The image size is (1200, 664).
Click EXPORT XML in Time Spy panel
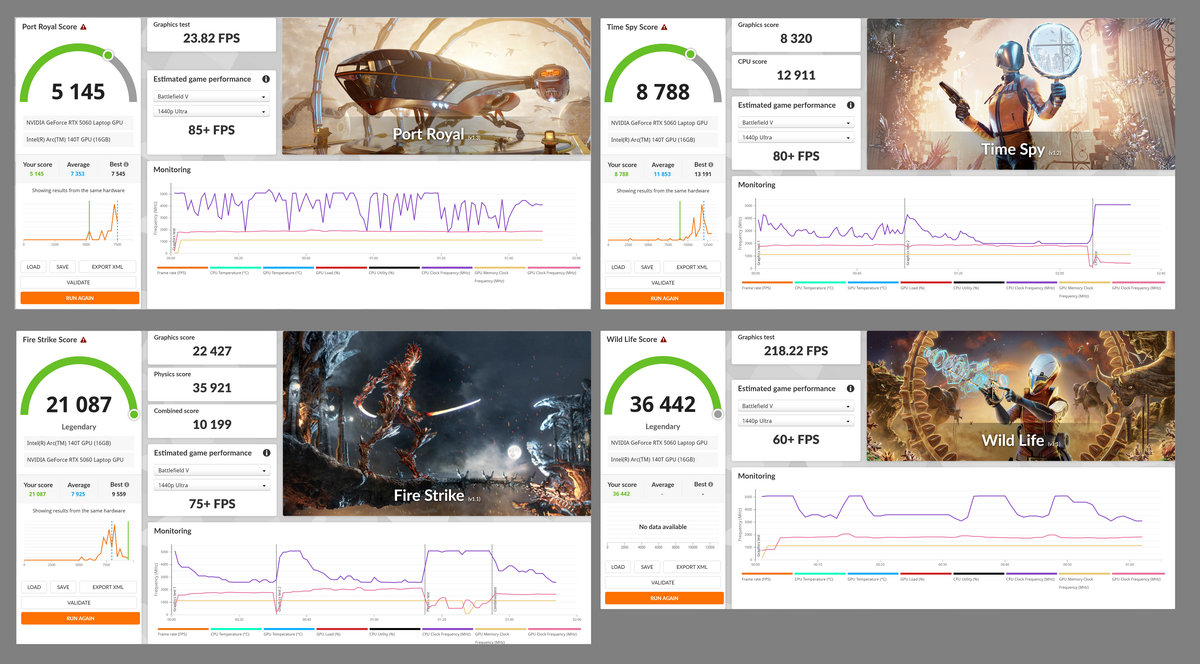pyautogui.click(x=693, y=267)
